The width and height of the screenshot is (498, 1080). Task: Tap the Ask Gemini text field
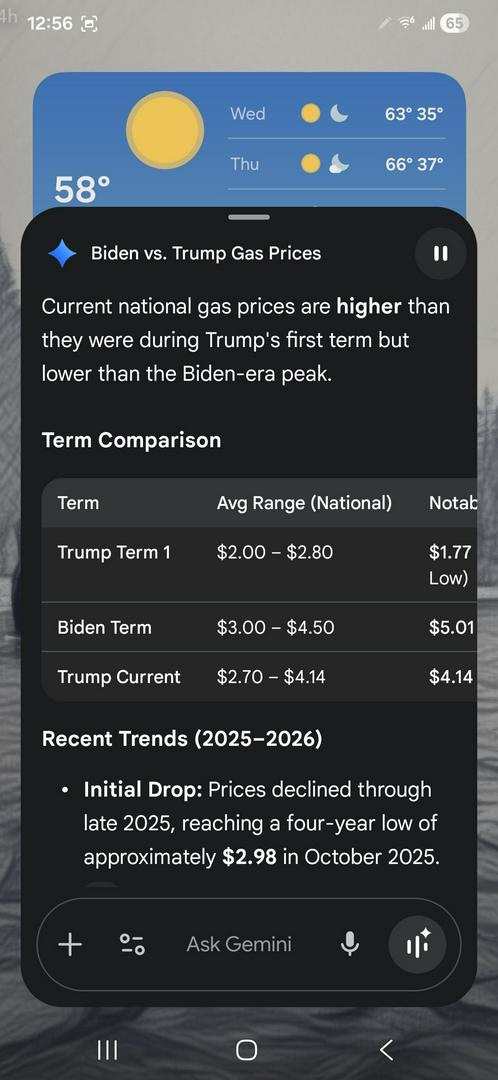tap(239, 944)
